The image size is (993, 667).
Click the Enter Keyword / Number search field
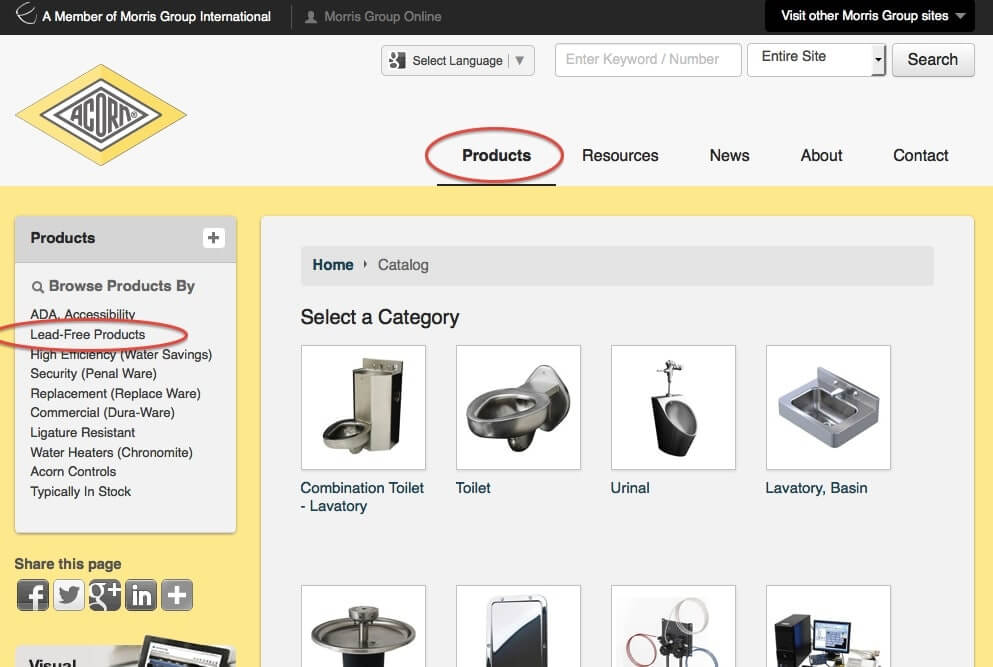tap(648, 60)
